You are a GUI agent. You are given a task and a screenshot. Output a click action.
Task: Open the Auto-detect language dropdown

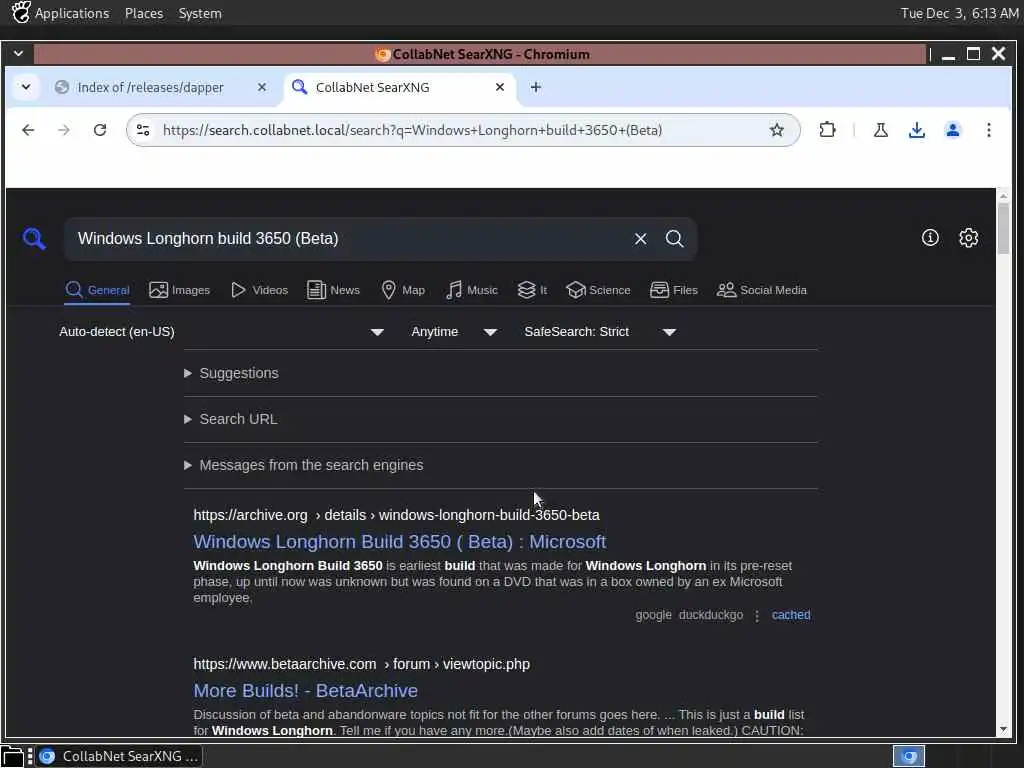click(221, 332)
